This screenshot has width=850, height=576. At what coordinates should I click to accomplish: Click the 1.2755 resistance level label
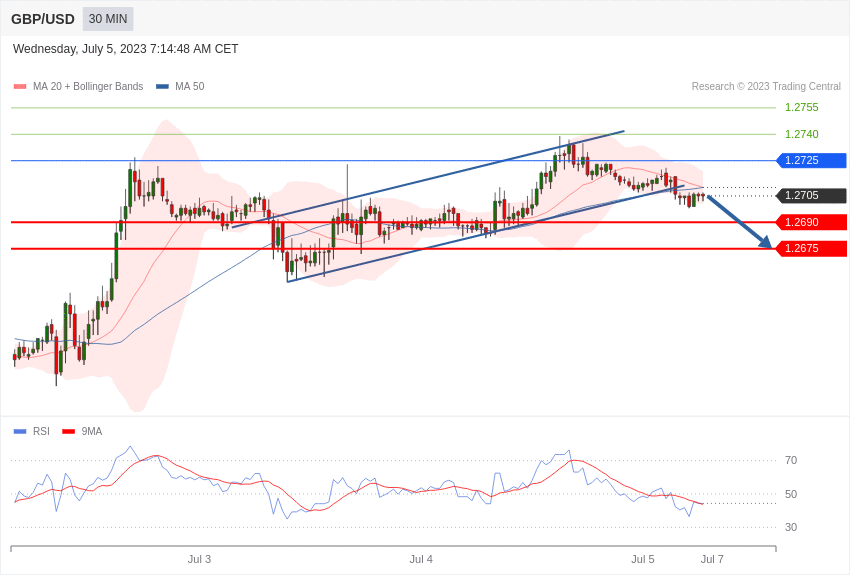tap(802, 107)
